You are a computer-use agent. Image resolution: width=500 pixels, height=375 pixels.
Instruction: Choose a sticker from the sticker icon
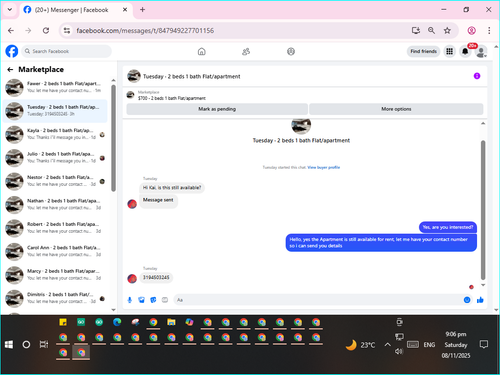tap(153, 300)
